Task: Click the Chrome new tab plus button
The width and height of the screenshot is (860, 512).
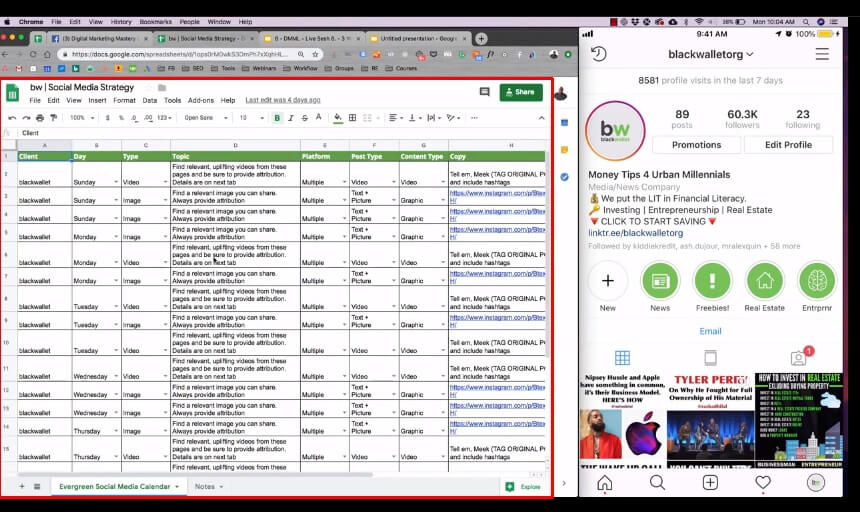Action: coord(481,38)
